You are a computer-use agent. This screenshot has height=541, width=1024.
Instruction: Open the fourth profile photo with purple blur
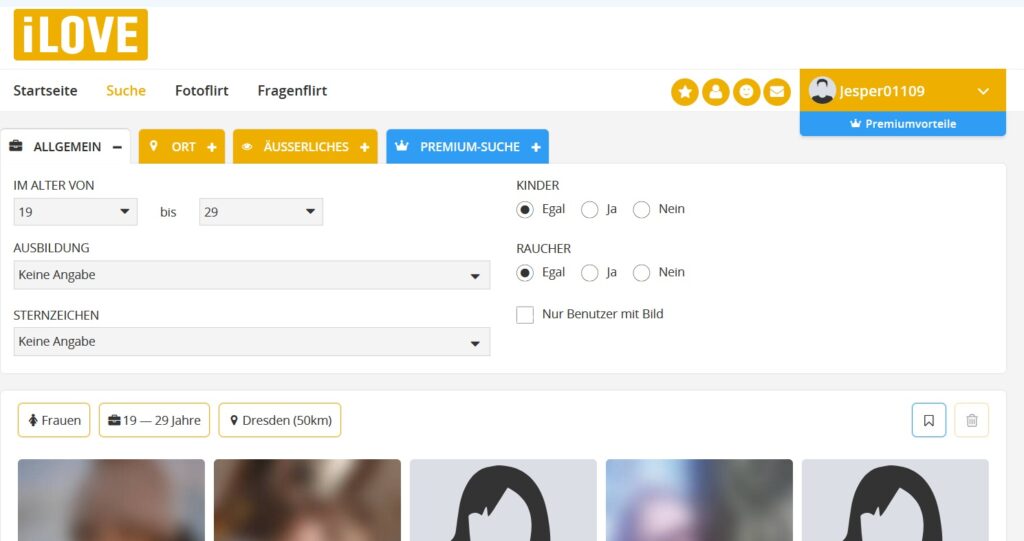click(x=699, y=500)
